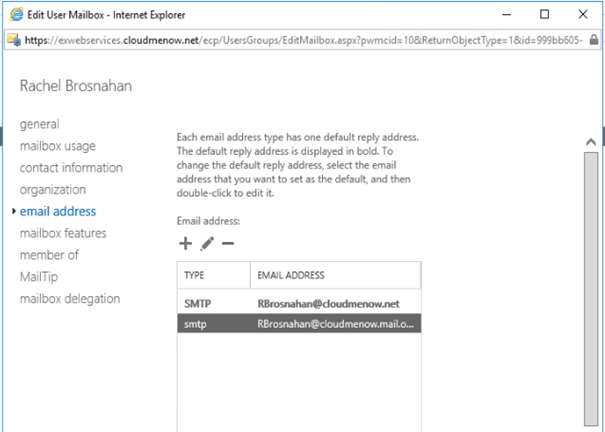Select the primary SMTP RBrosnahan@cloudmenow.net row
The height and width of the screenshot is (432, 605).
coord(299,302)
